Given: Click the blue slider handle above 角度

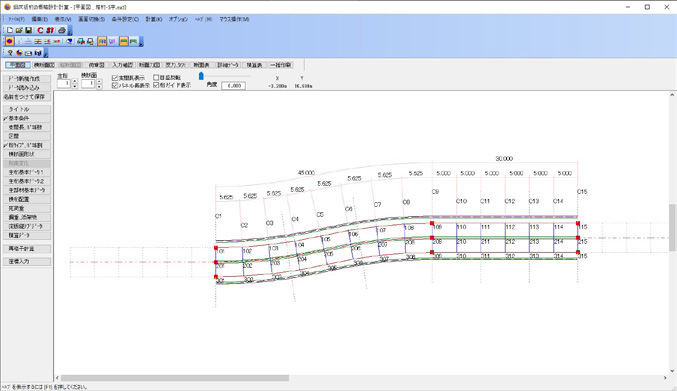Looking at the screenshot, I should tap(201, 76).
